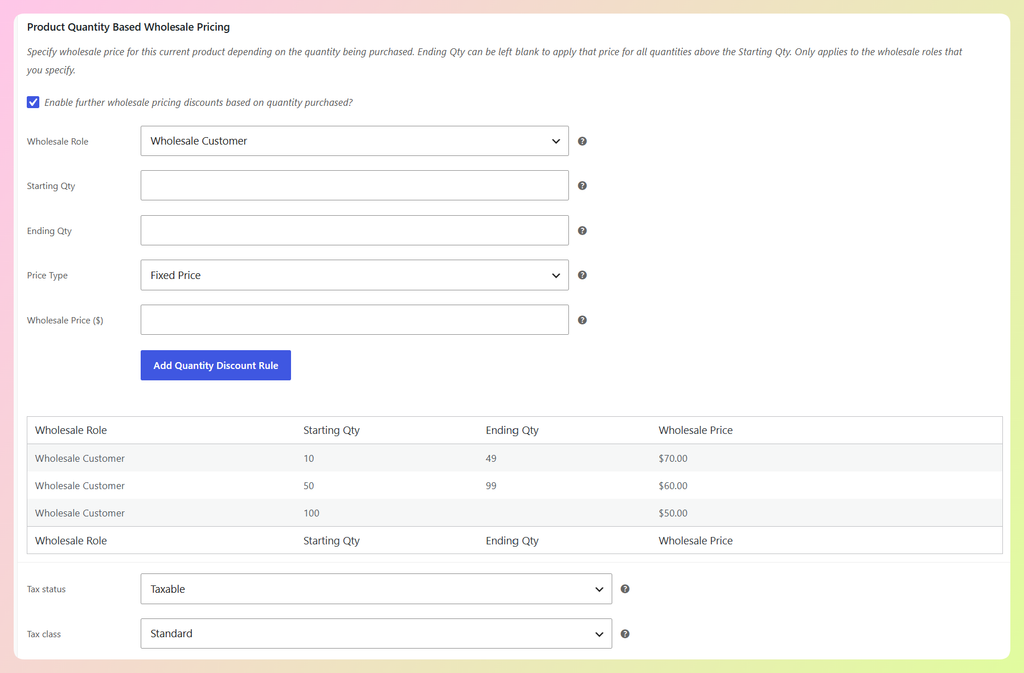The height and width of the screenshot is (673, 1024).
Task: Open help tooltip for Wholesale Role
Action: pyautogui.click(x=582, y=141)
